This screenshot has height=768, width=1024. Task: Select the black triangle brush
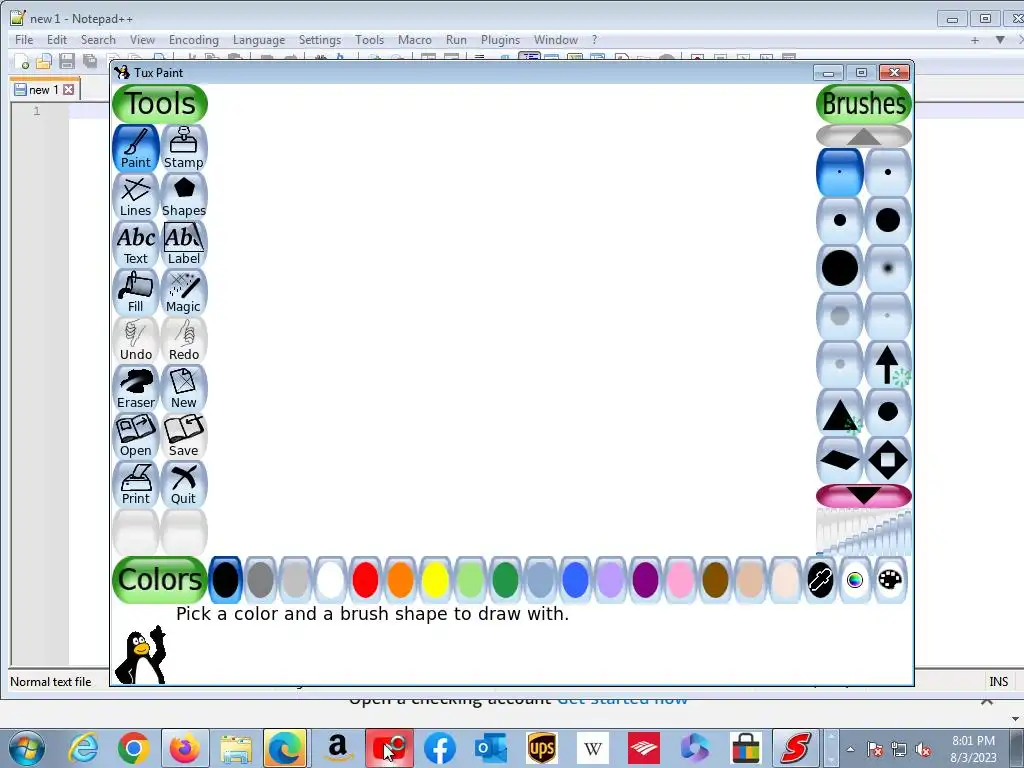[x=840, y=412]
